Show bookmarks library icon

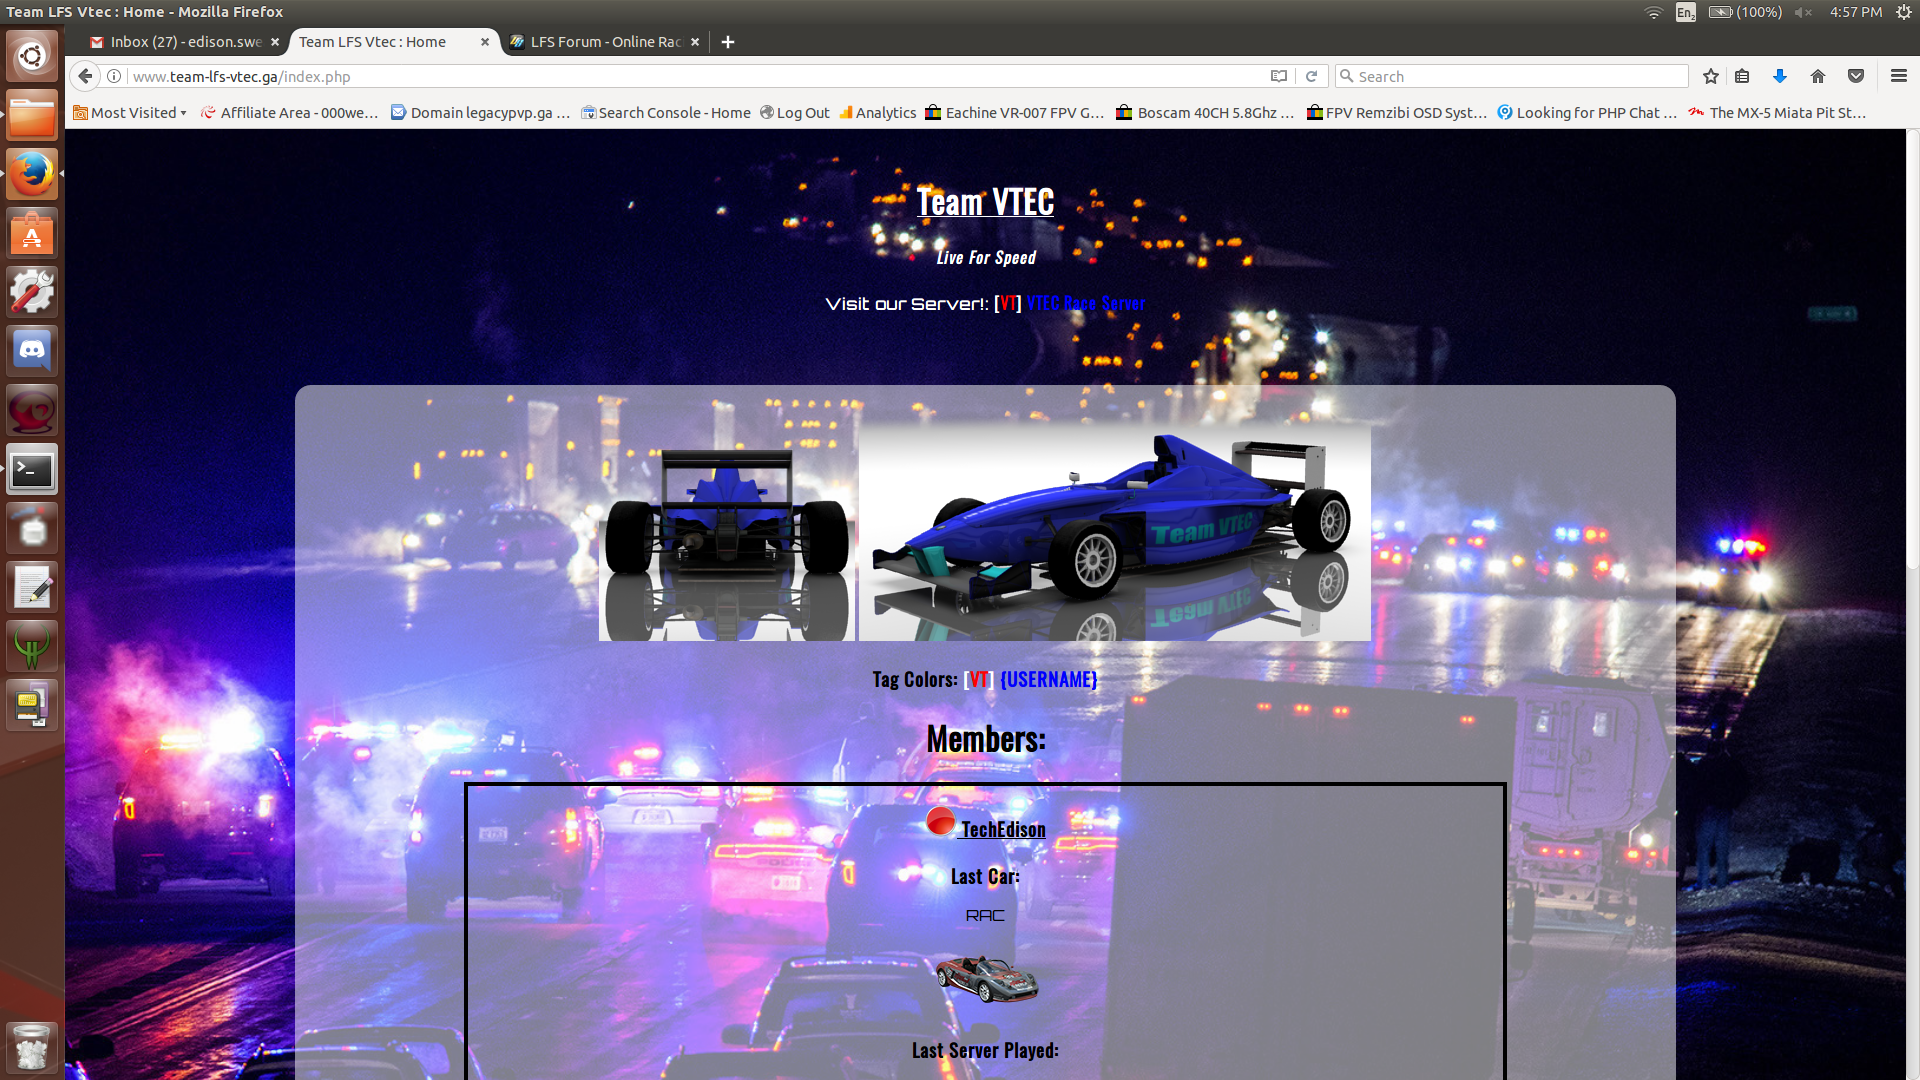pos(1742,76)
